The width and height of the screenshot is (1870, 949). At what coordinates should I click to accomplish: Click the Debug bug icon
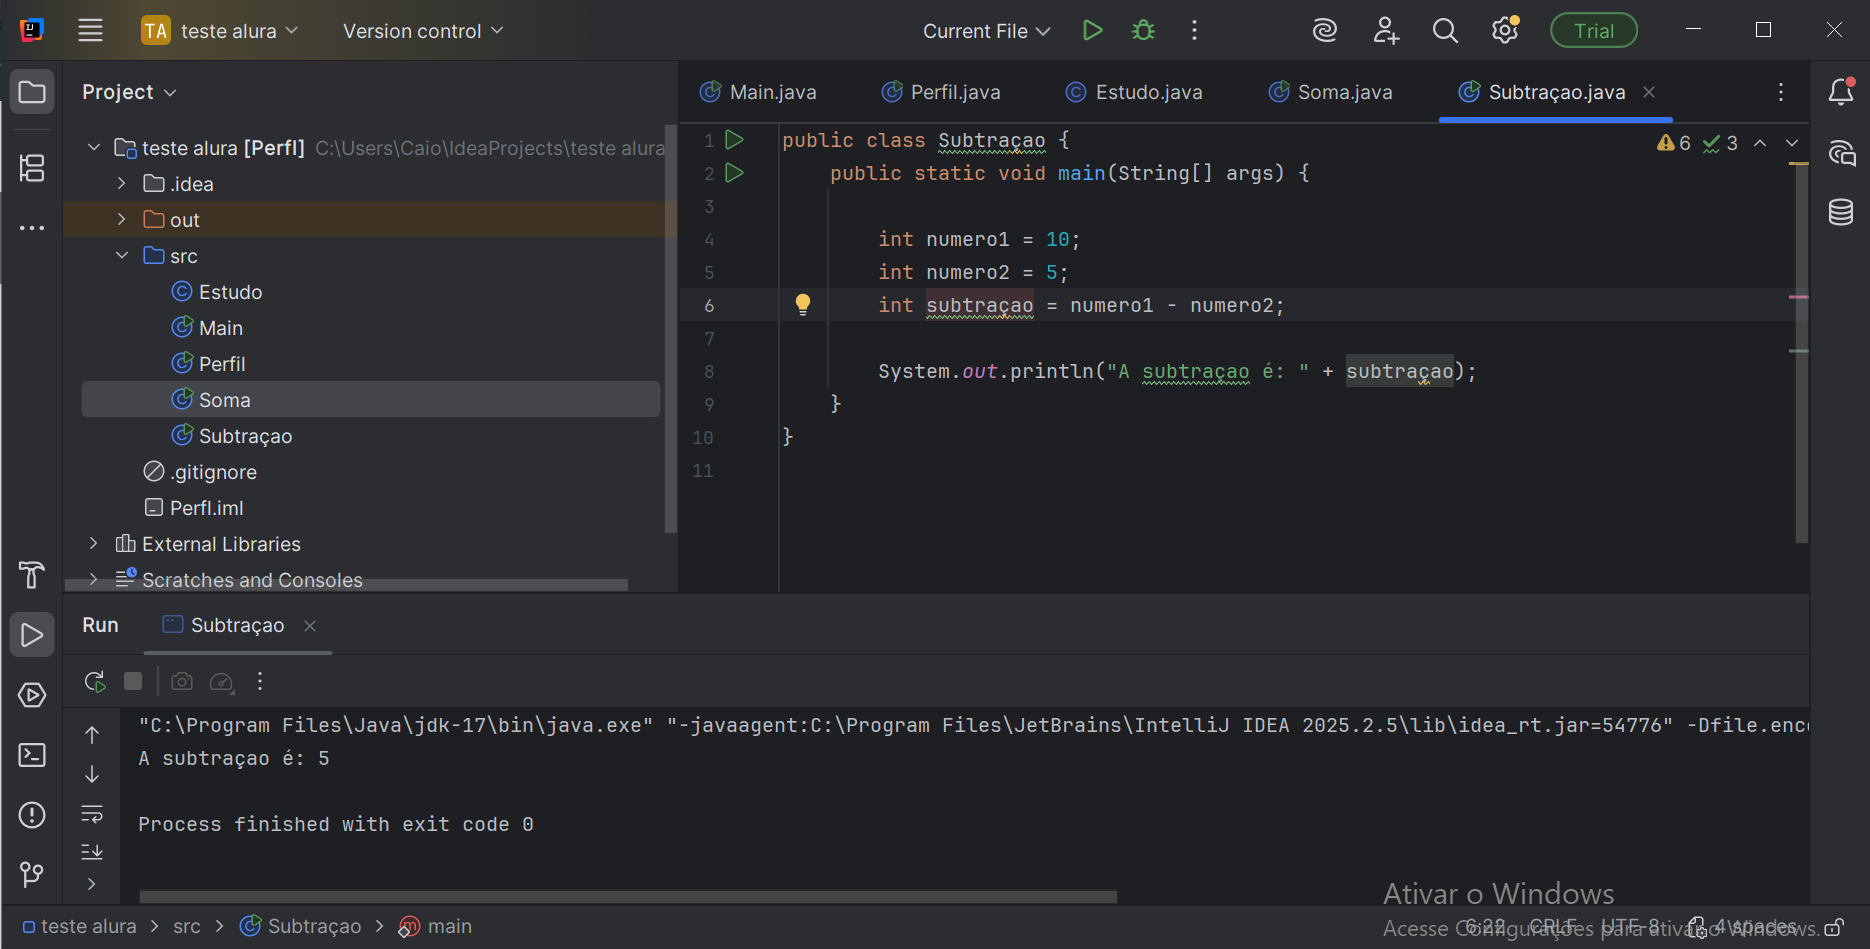(x=1143, y=31)
